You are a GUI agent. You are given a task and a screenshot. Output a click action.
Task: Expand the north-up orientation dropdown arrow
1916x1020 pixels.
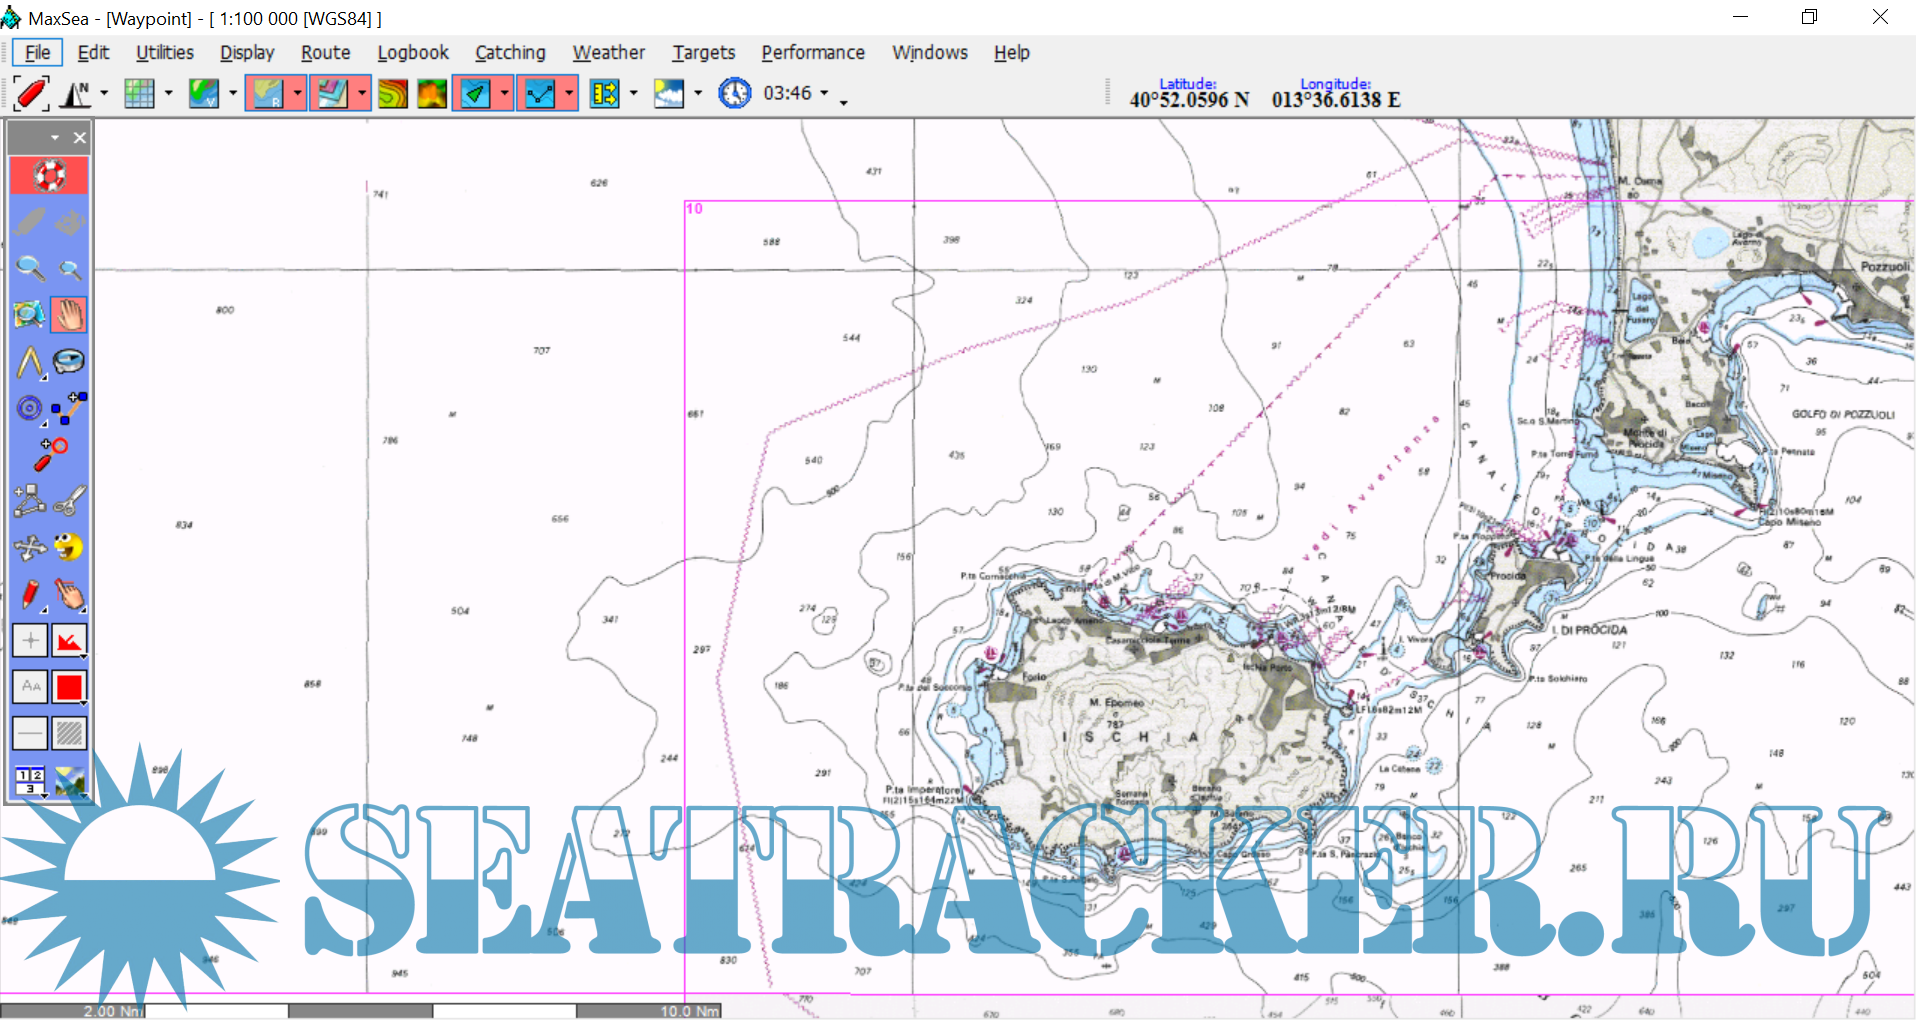[104, 94]
